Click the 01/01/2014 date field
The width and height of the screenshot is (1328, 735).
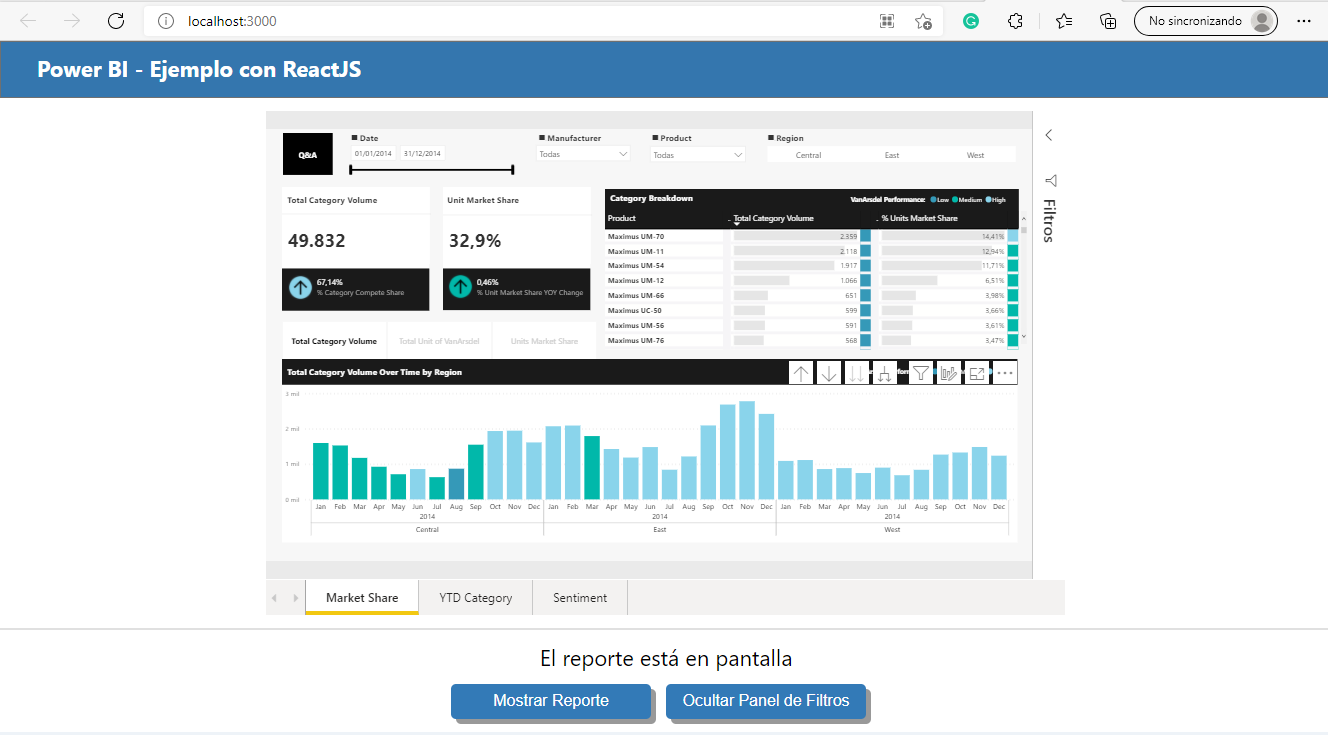(x=374, y=153)
